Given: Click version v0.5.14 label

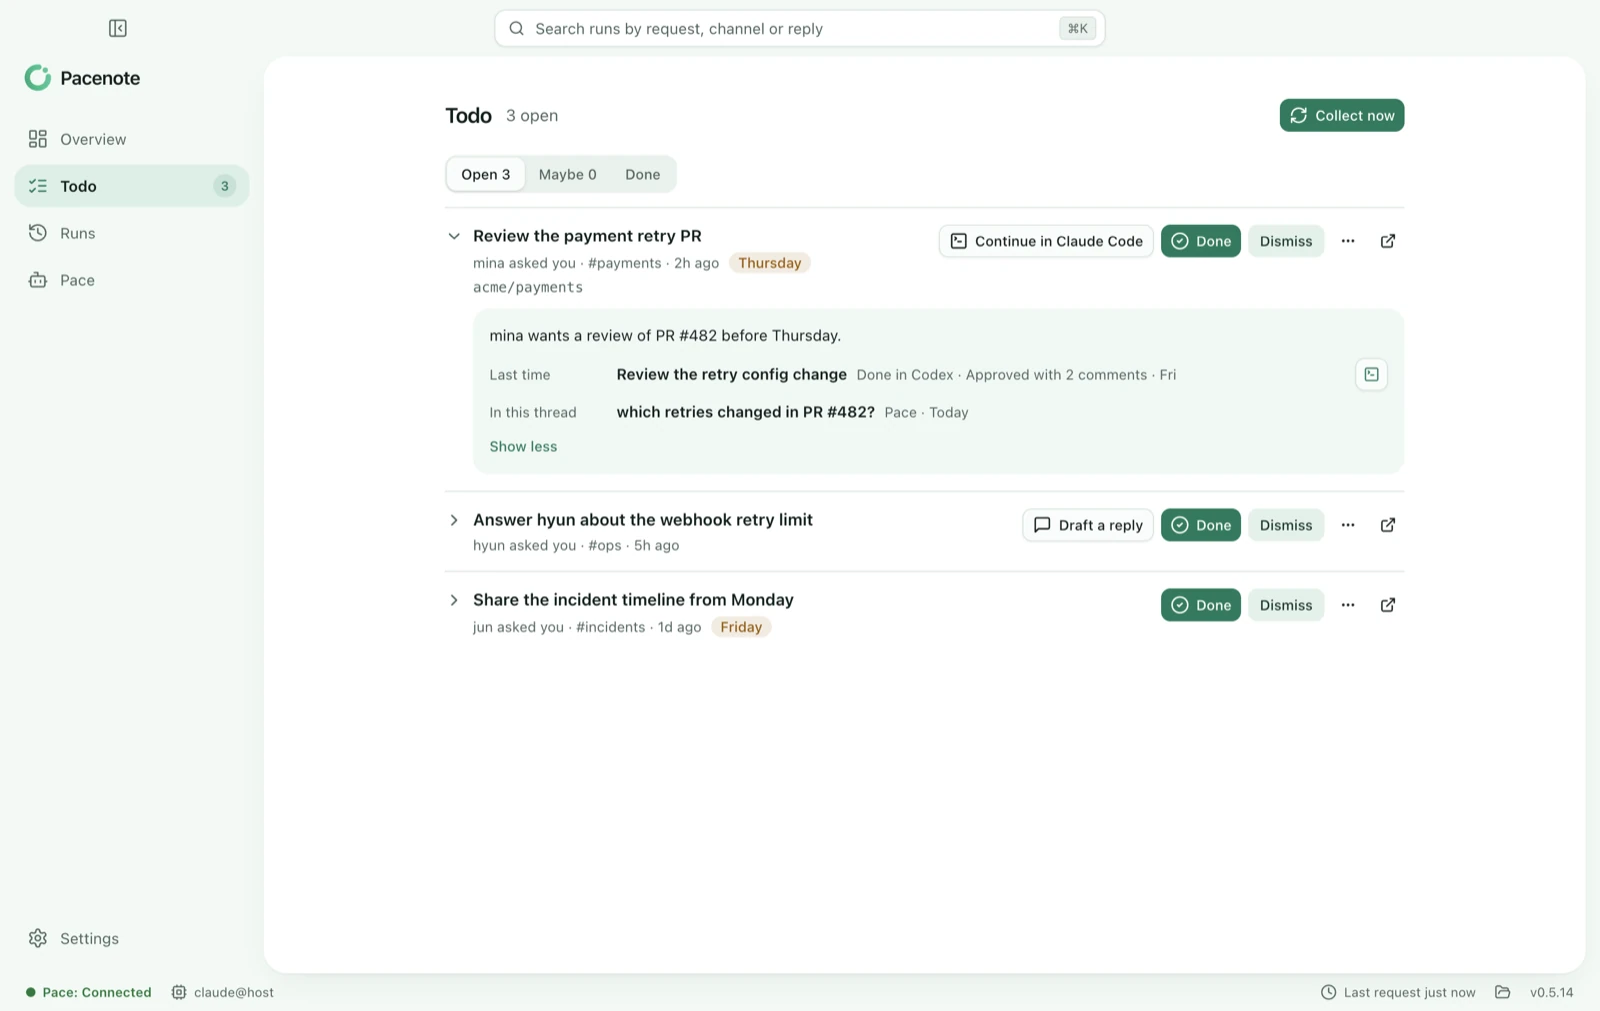Looking at the screenshot, I should point(1551,992).
